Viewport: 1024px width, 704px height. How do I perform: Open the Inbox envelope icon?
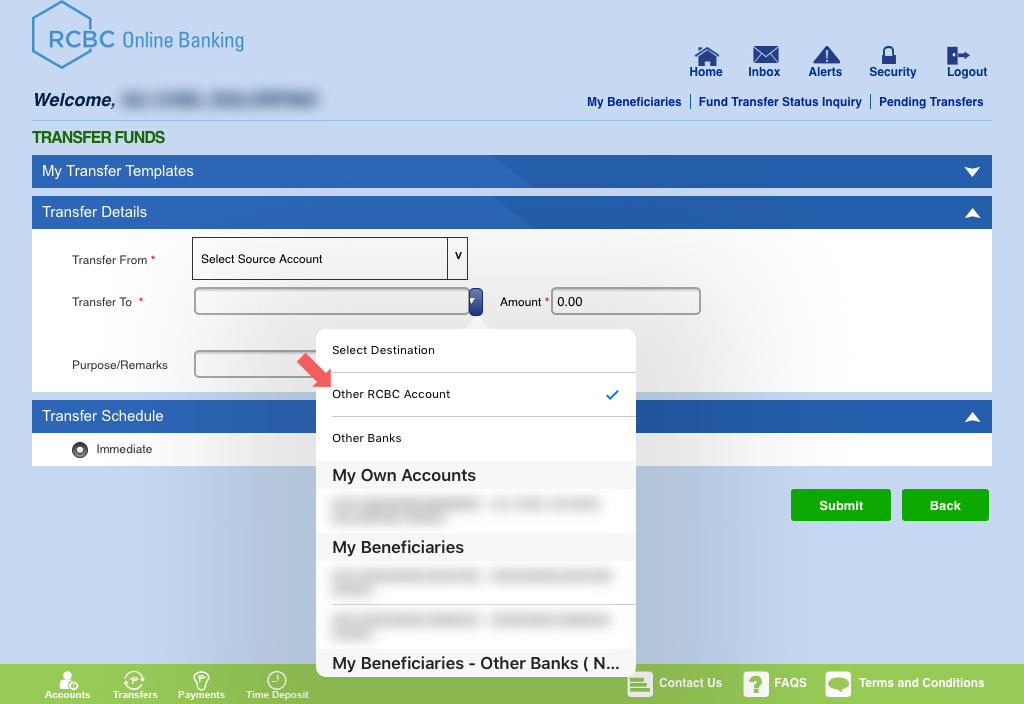(x=765, y=54)
